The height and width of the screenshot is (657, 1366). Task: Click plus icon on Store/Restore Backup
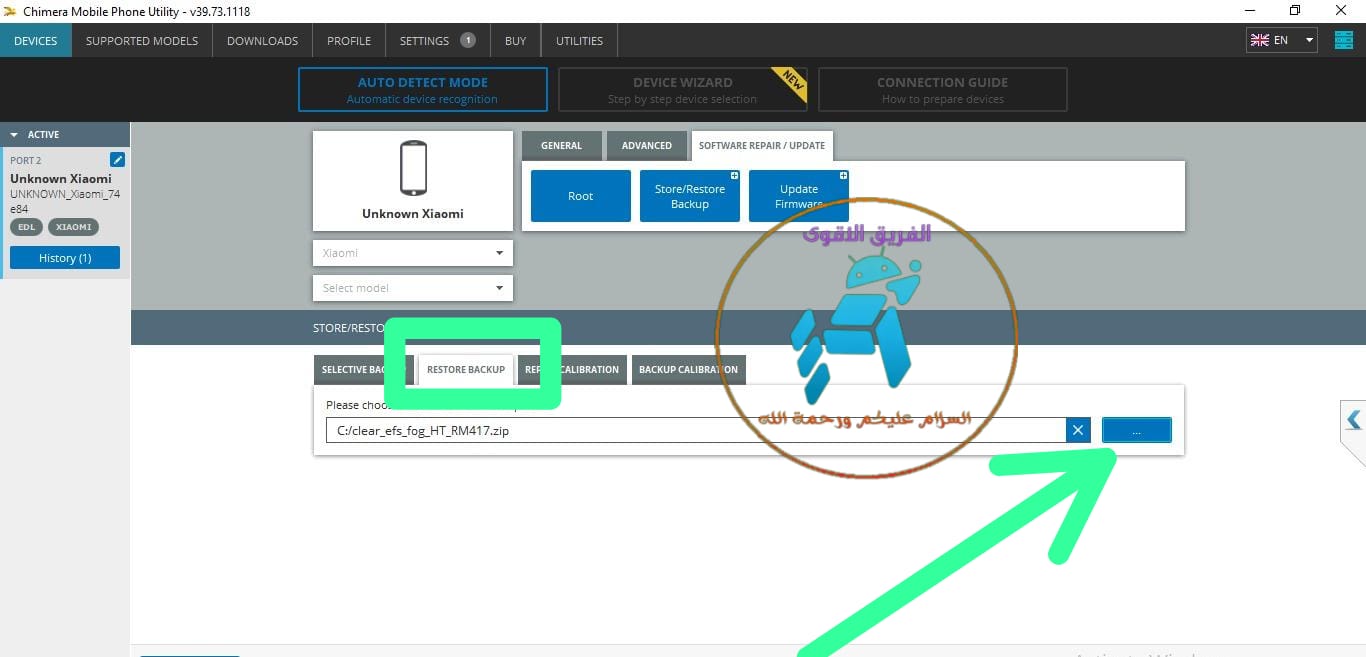coord(734,176)
